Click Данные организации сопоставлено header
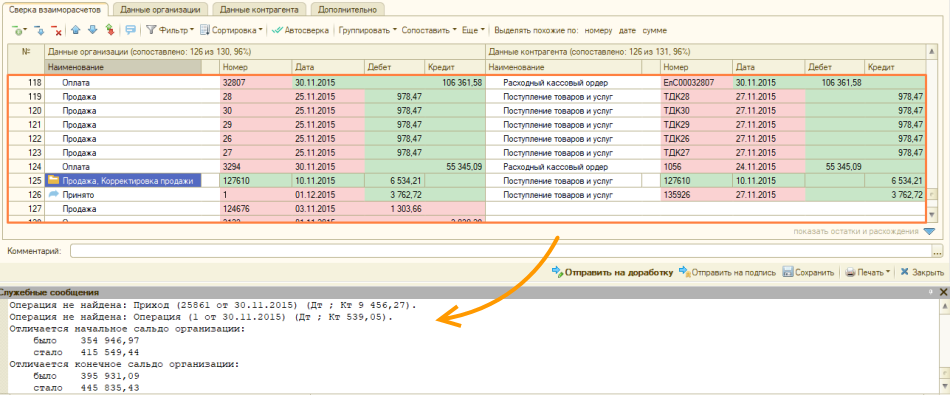The image size is (950, 395). click(265, 52)
